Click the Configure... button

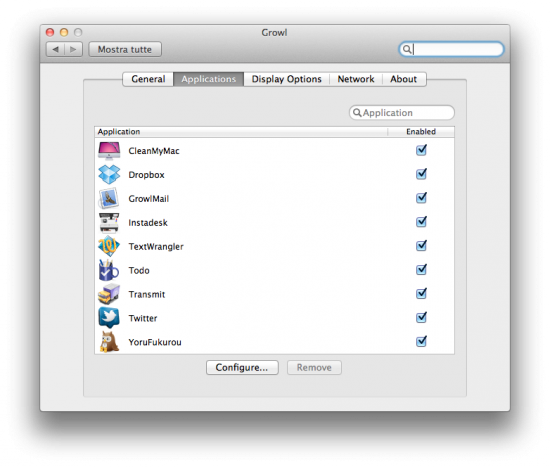coord(242,368)
